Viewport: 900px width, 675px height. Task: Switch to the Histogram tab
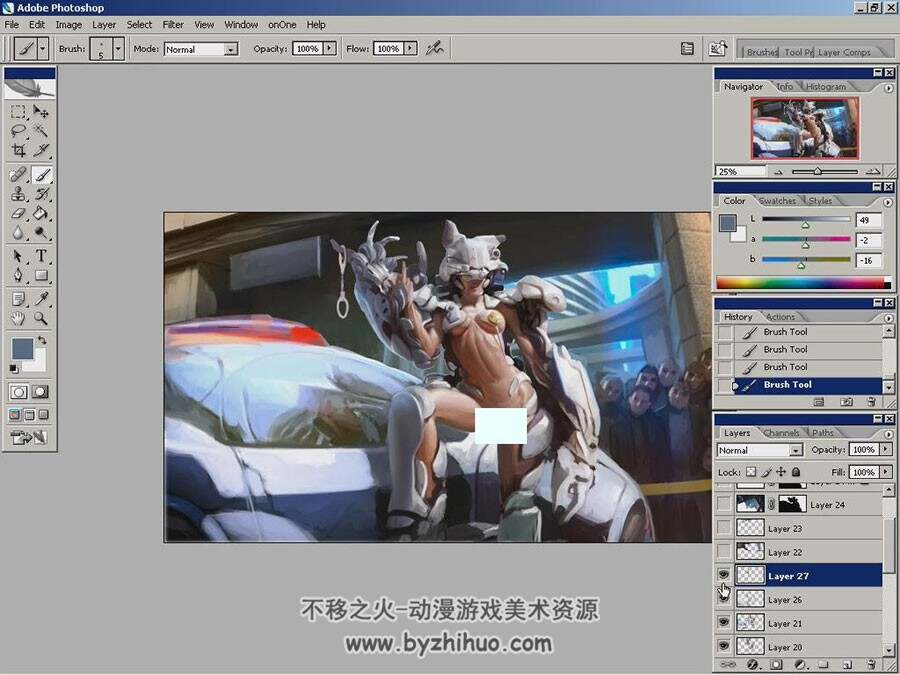[825, 87]
